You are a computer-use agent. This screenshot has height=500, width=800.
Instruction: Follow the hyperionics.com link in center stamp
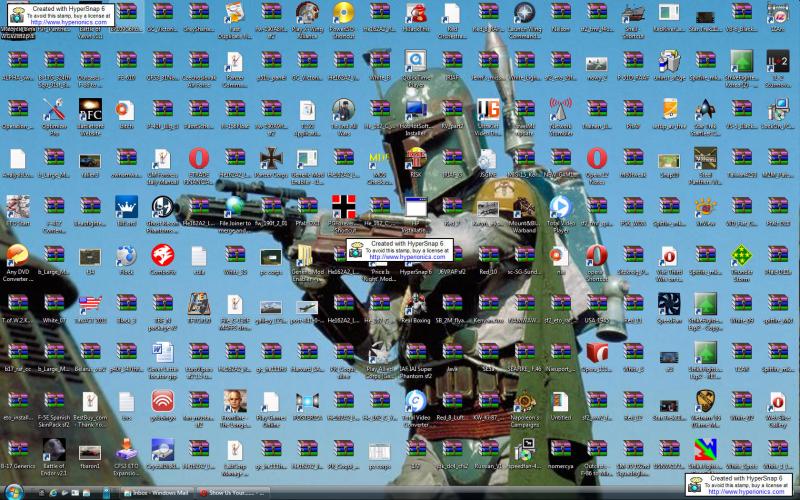point(407,257)
